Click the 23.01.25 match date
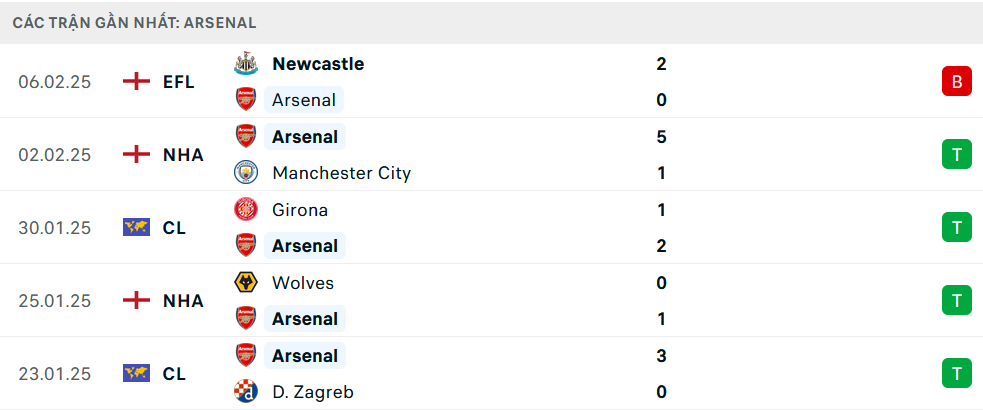The height and width of the screenshot is (410, 983). (54, 374)
